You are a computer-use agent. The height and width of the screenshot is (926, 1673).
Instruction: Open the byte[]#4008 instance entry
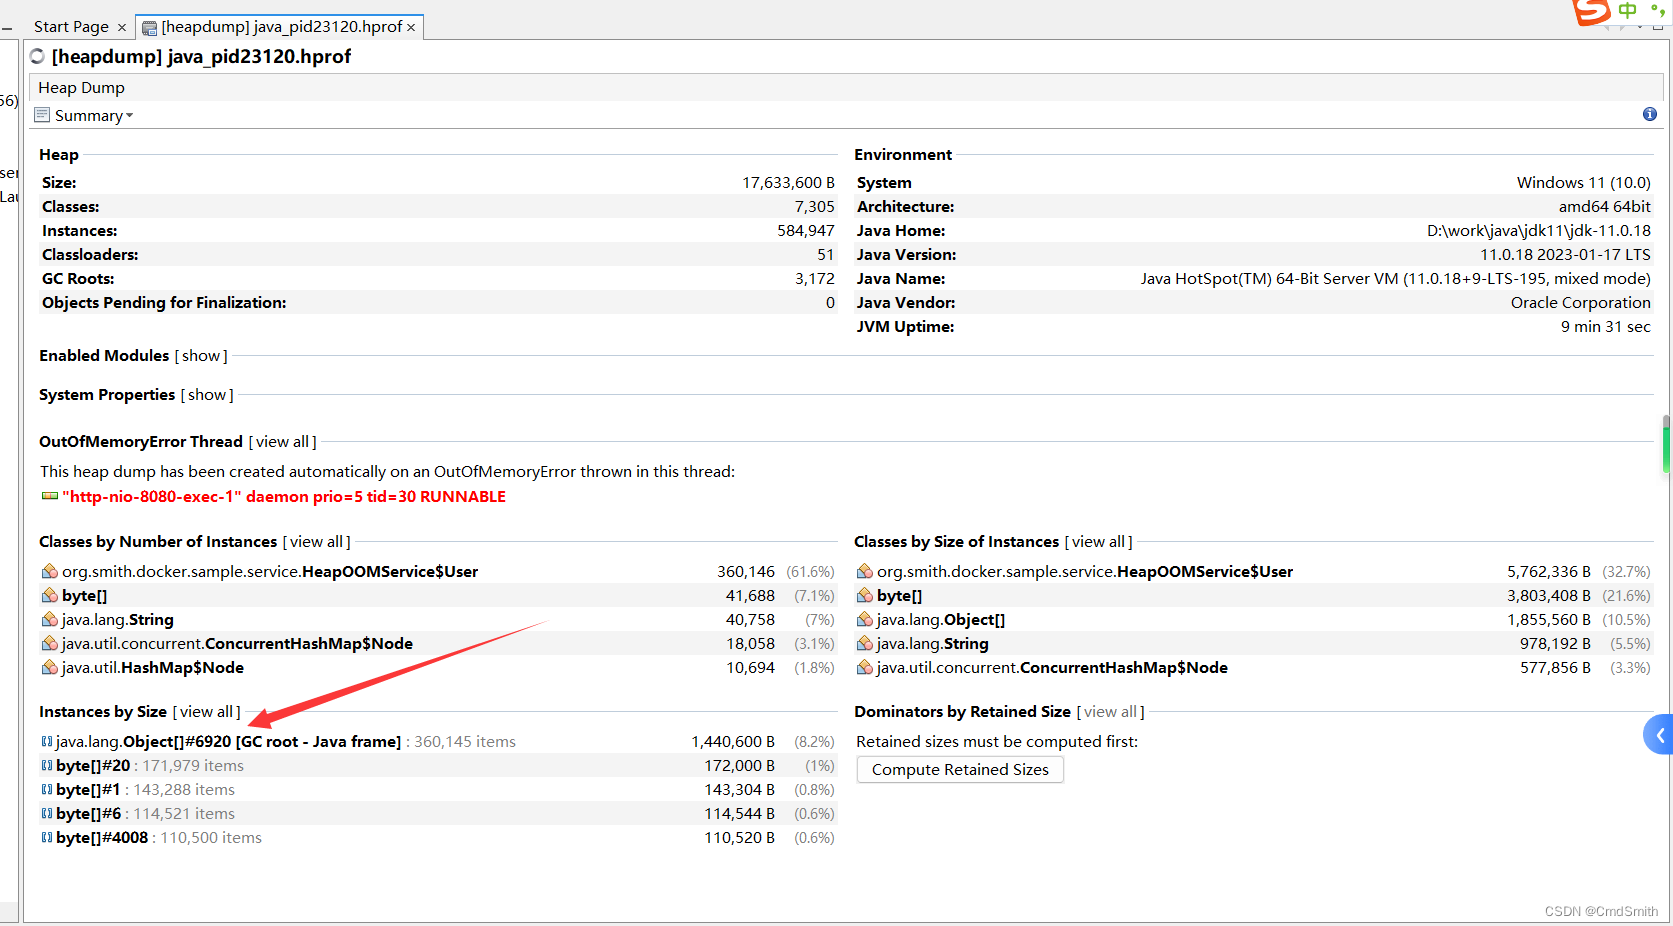(102, 837)
